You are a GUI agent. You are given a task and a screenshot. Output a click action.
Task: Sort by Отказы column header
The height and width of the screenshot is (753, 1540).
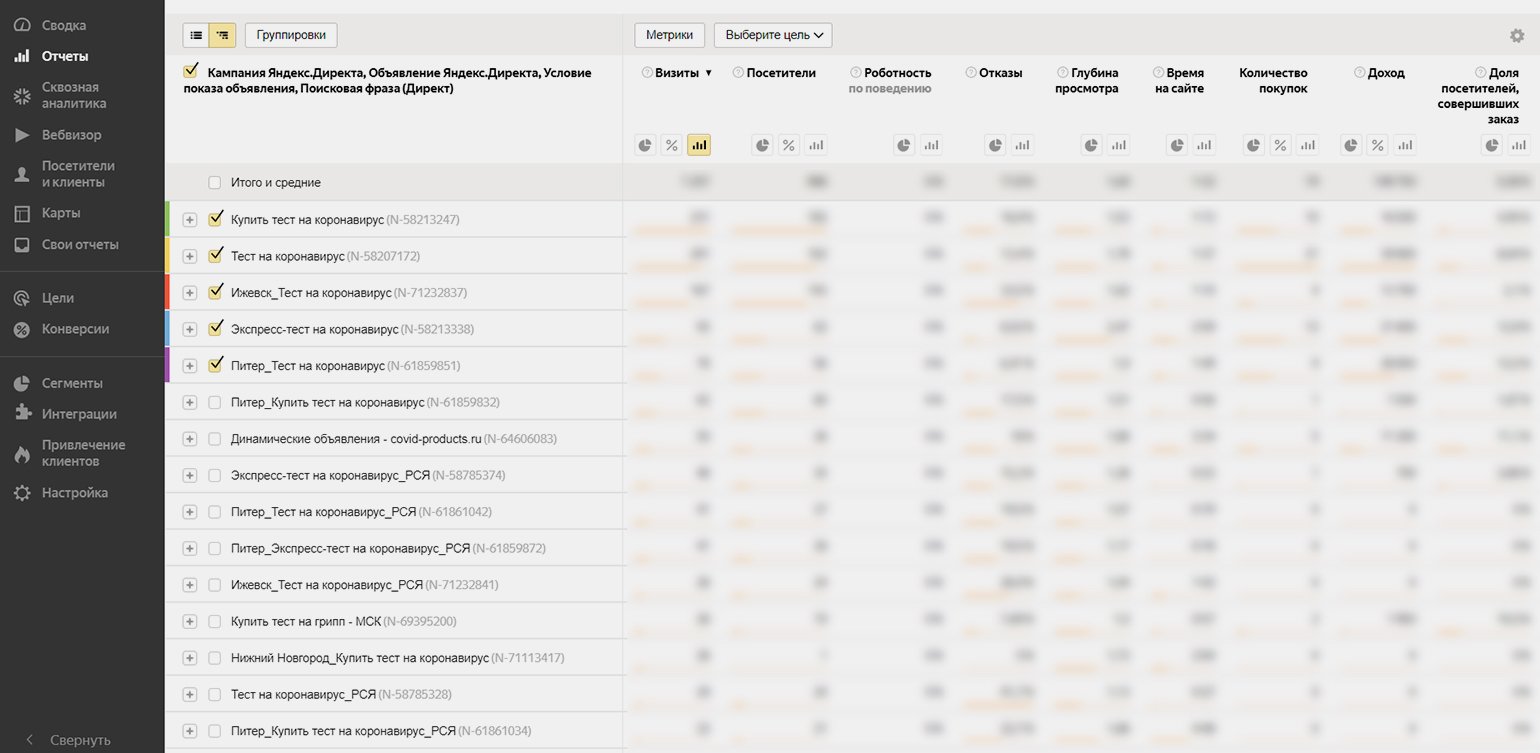tap(1000, 73)
